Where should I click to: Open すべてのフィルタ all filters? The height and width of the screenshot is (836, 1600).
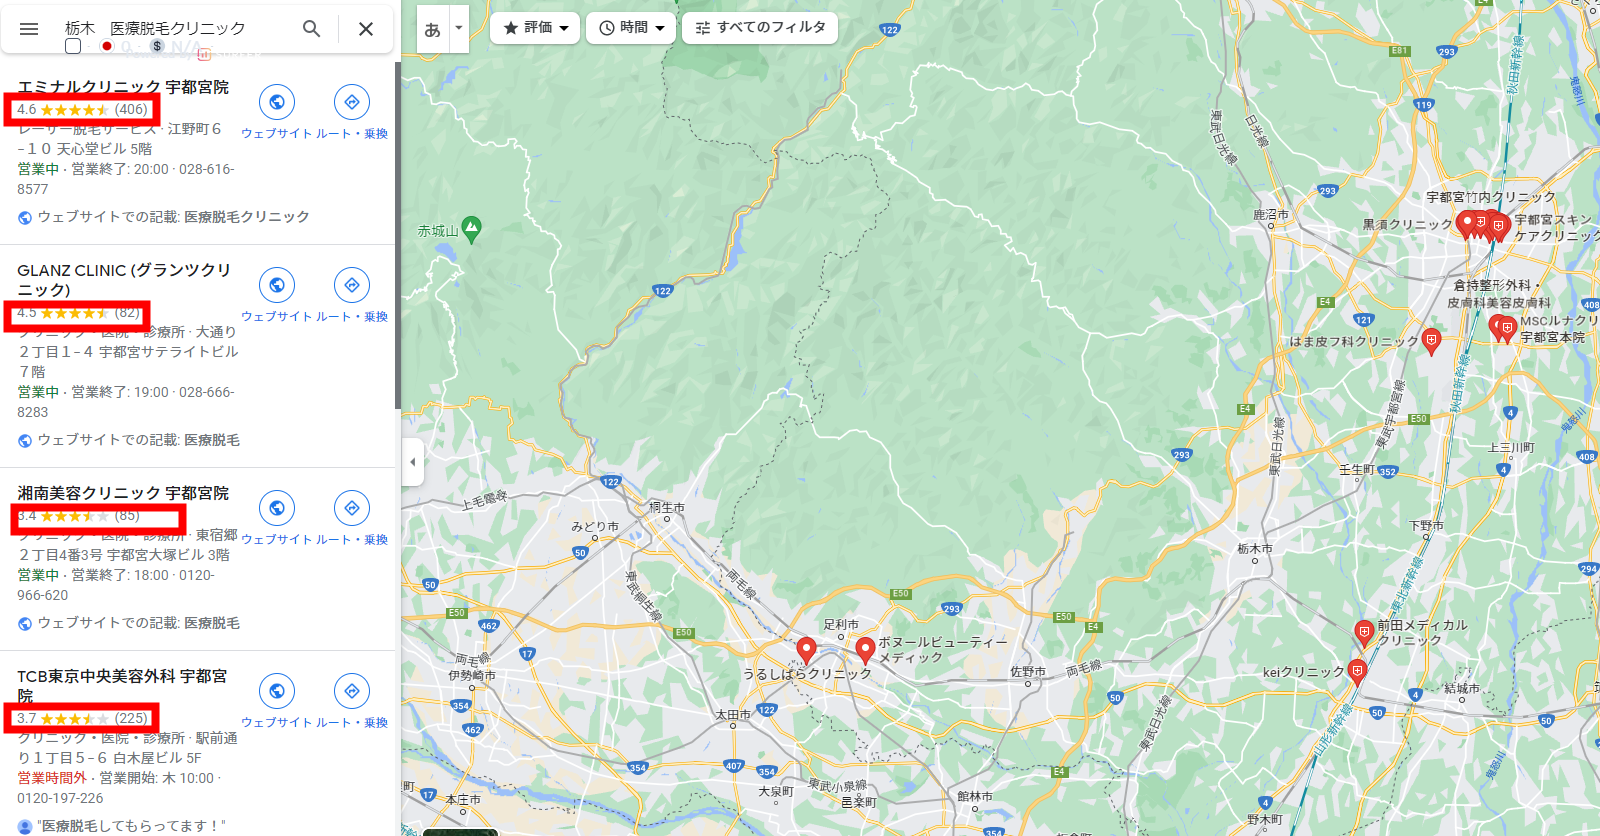point(760,28)
